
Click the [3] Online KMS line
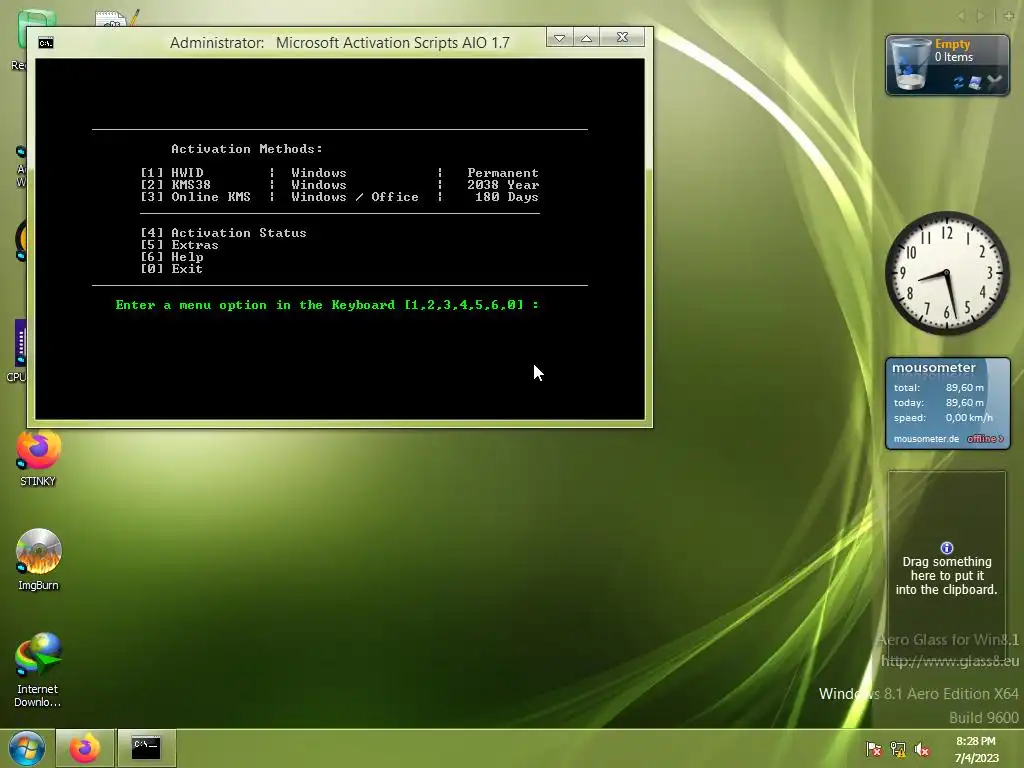point(340,197)
